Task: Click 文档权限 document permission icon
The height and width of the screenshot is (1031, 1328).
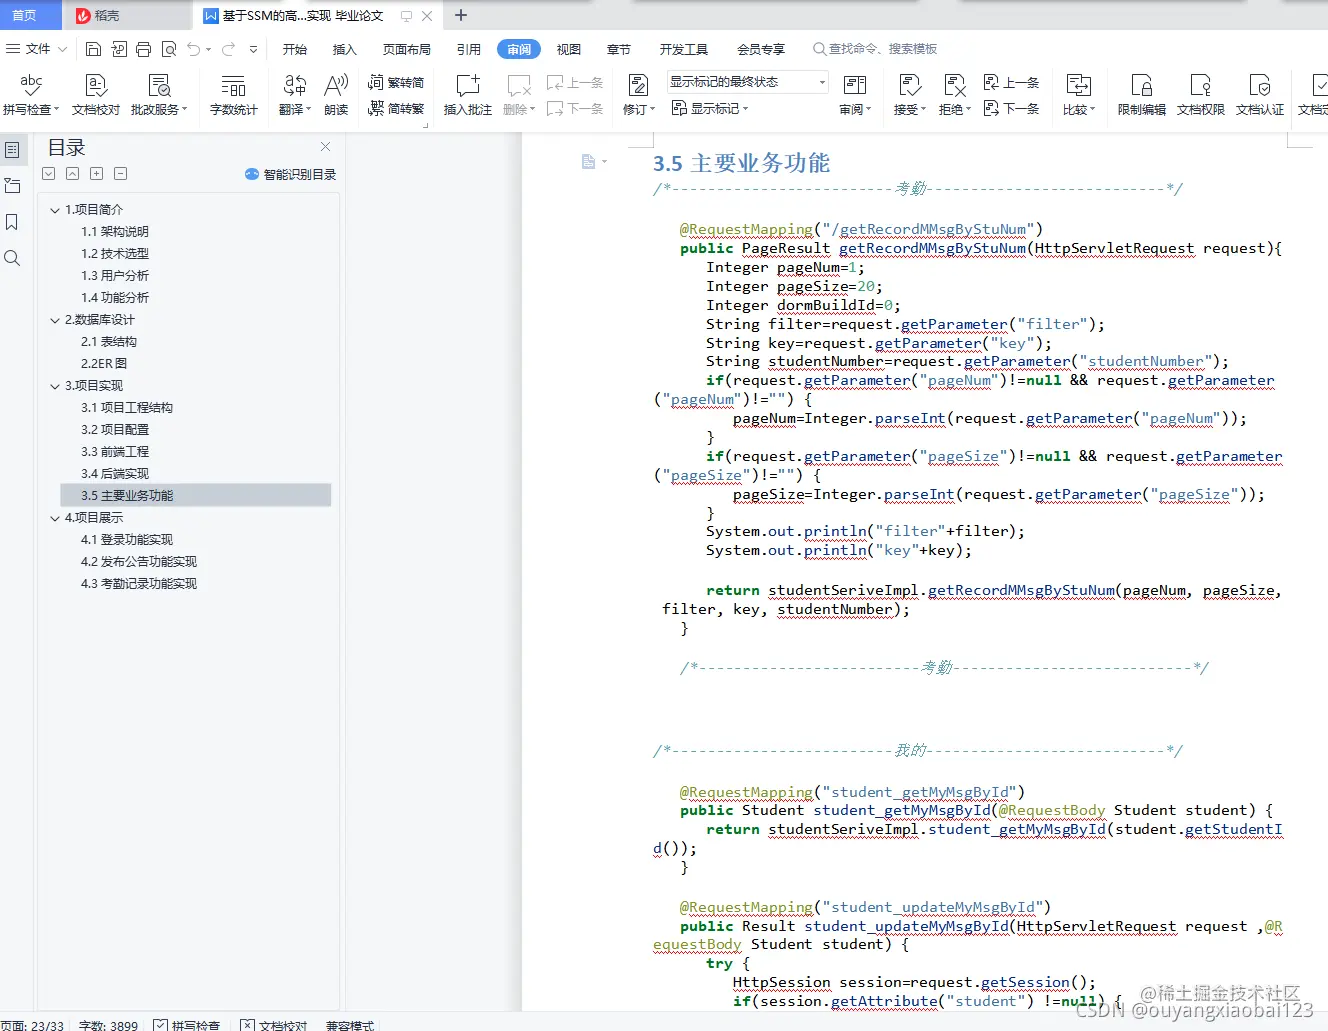Action: (1200, 95)
